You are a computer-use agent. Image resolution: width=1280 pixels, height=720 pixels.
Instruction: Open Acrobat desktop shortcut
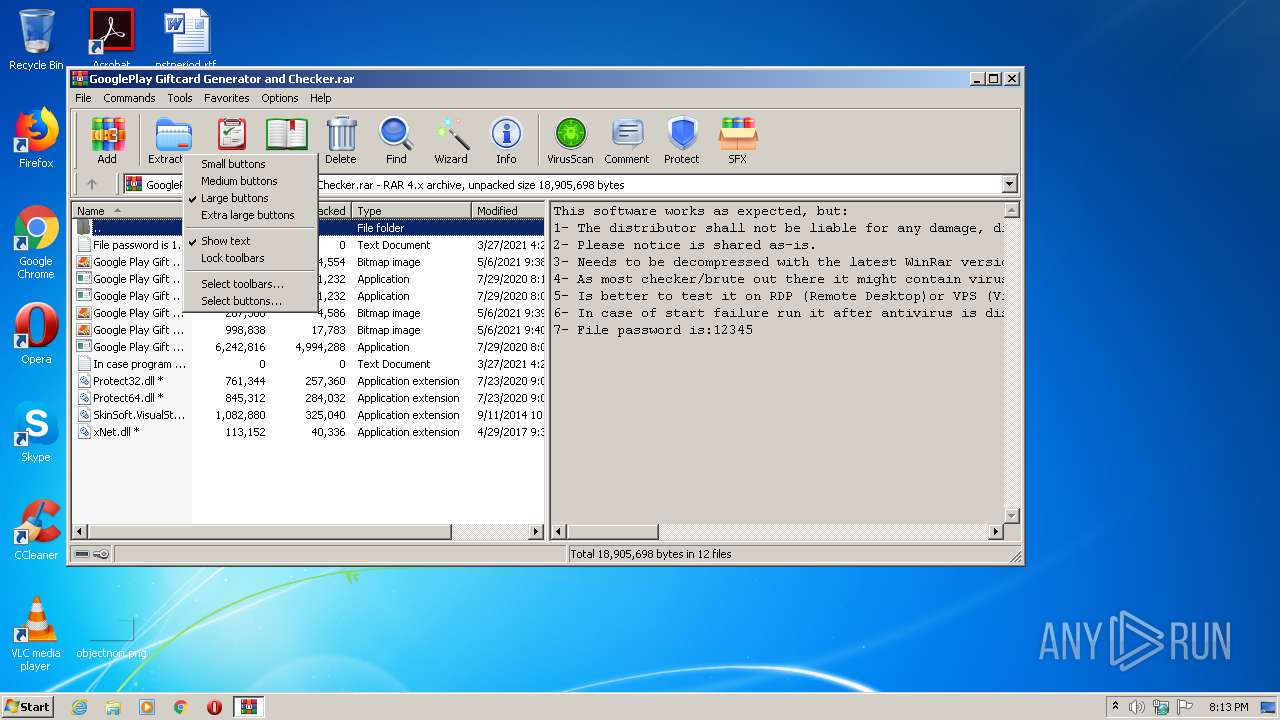111,38
